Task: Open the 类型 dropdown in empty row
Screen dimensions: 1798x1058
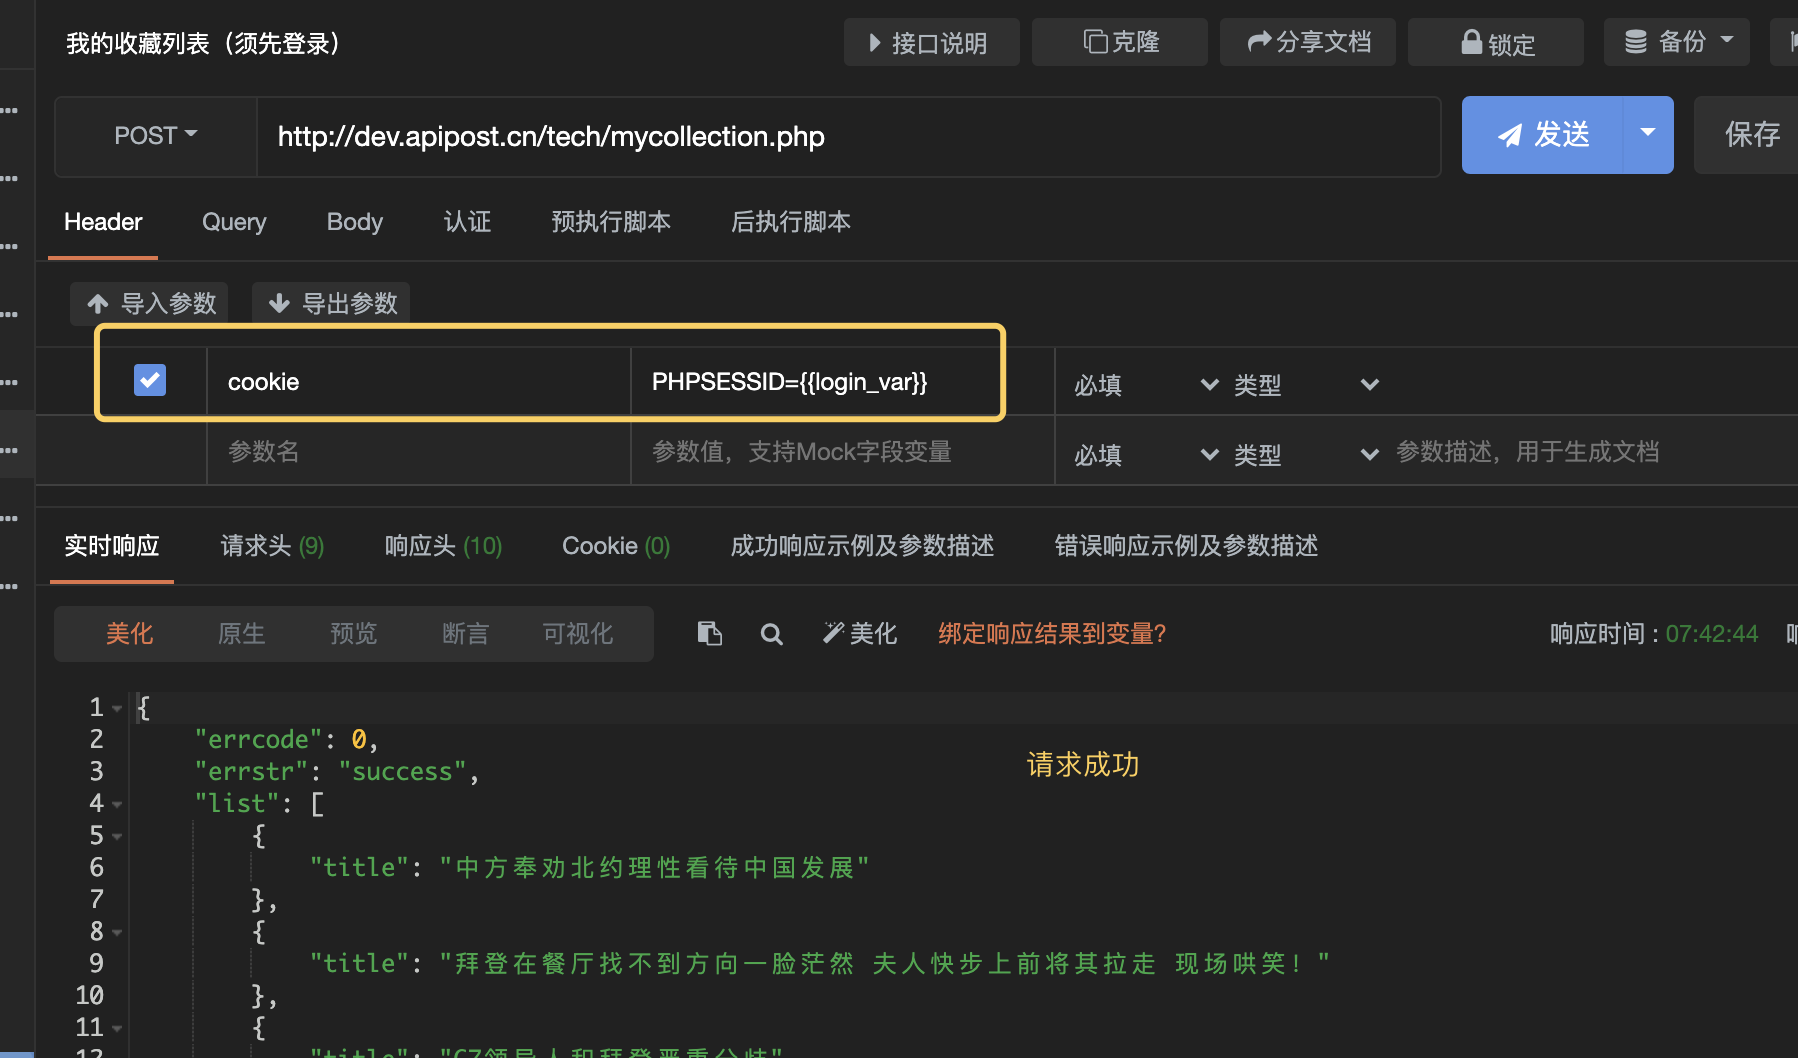Action: pyautogui.click(x=1306, y=455)
